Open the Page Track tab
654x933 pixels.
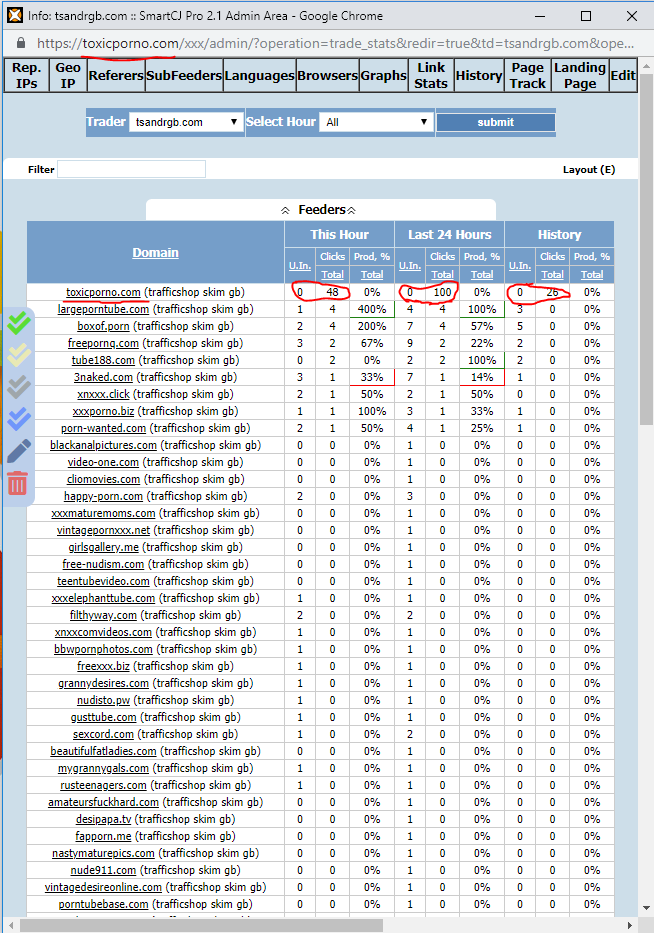coord(527,76)
